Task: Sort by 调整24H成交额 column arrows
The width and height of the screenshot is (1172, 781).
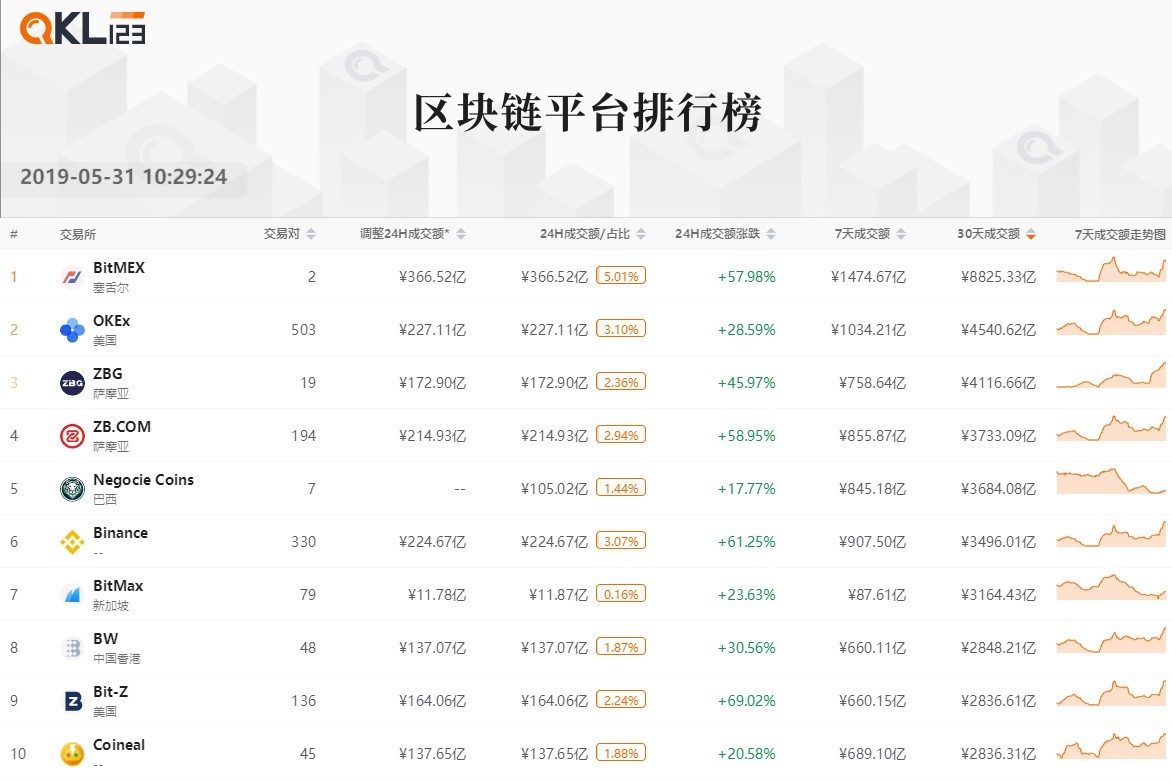Action: (461, 234)
